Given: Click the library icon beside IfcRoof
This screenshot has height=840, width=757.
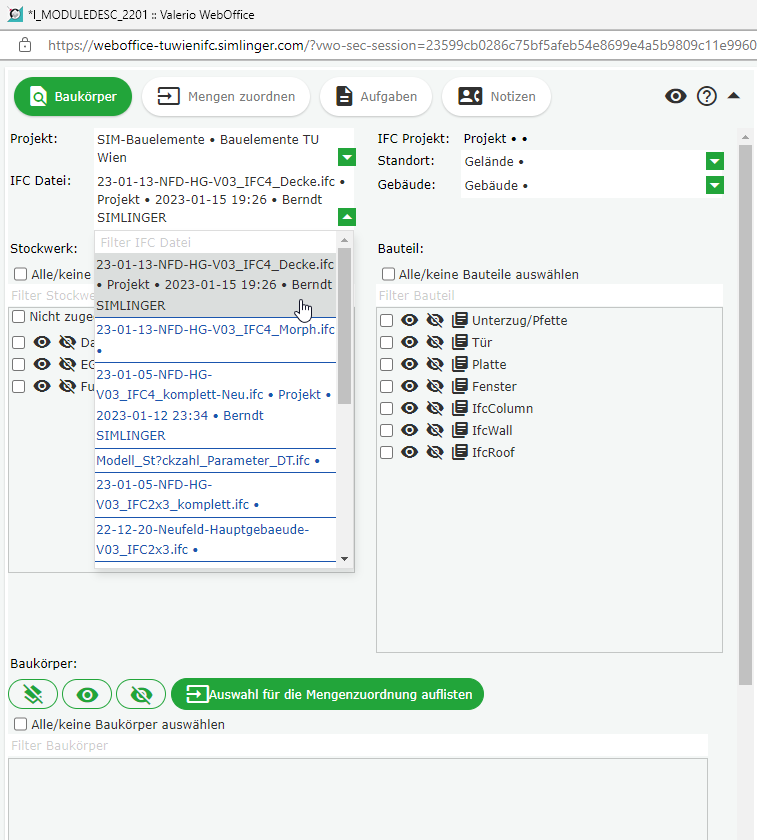Looking at the screenshot, I should 460,452.
